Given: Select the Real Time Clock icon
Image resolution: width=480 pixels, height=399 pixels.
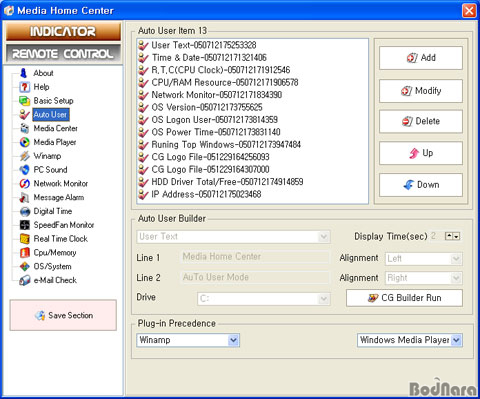Looking at the screenshot, I should click(x=24, y=239).
